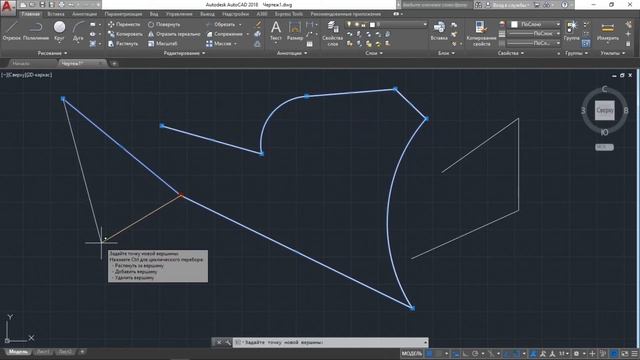Open the Вывод ribbon tab
The image size is (640, 360).
point(207,14)
